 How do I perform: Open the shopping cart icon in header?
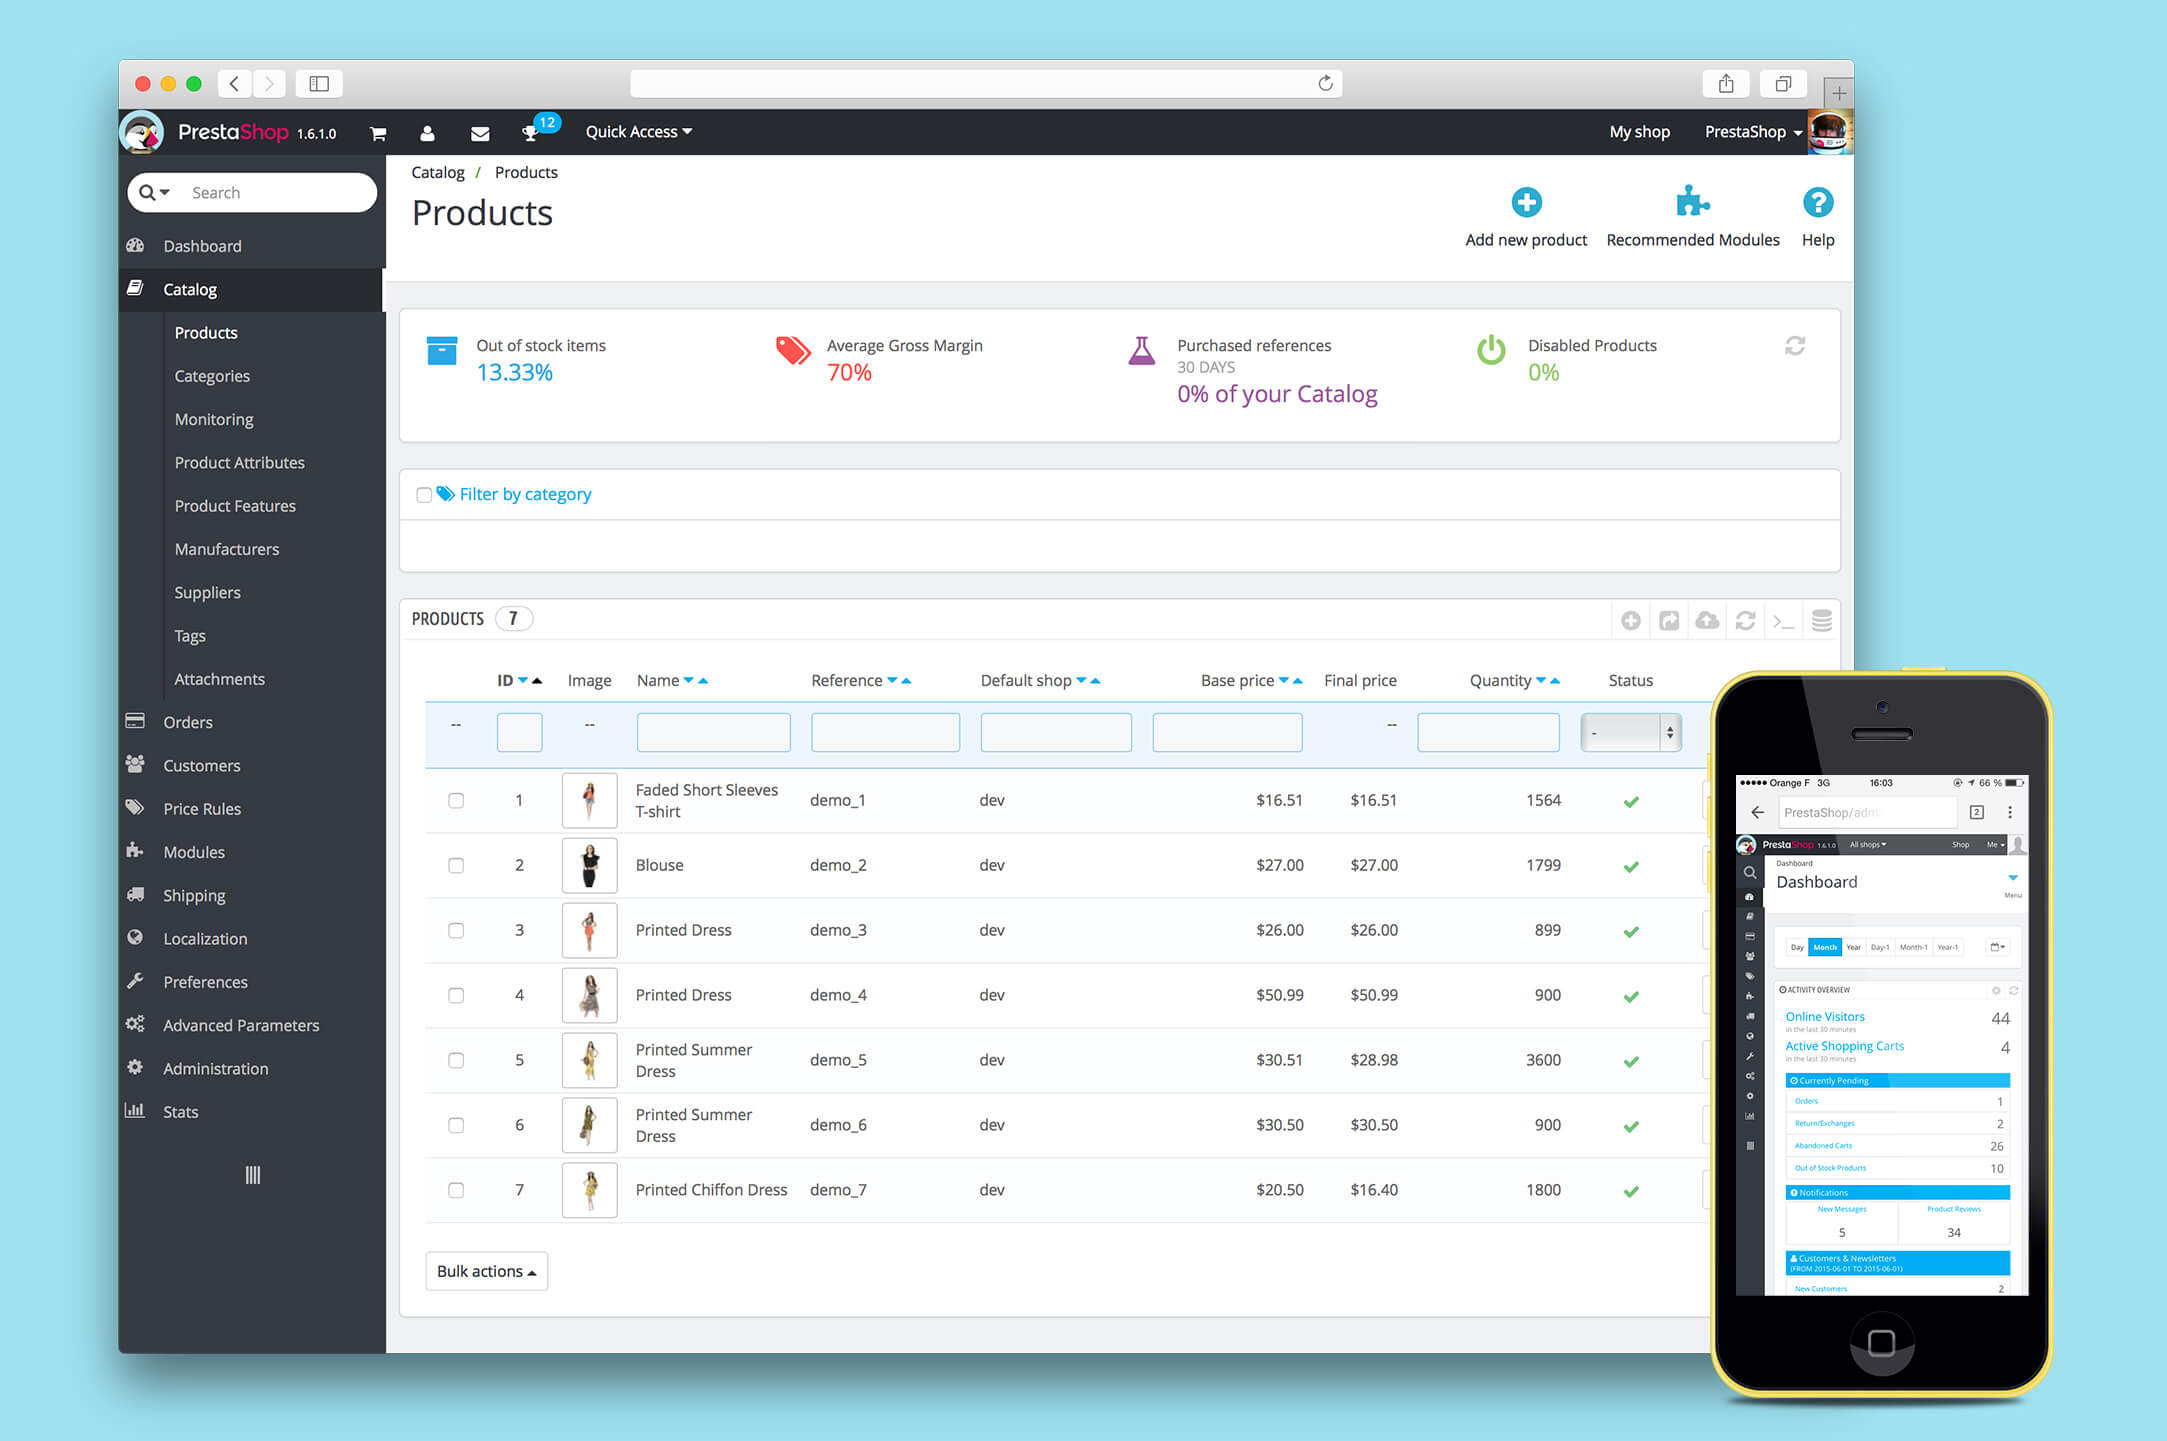pyautogui.click(x=378, y=133)
